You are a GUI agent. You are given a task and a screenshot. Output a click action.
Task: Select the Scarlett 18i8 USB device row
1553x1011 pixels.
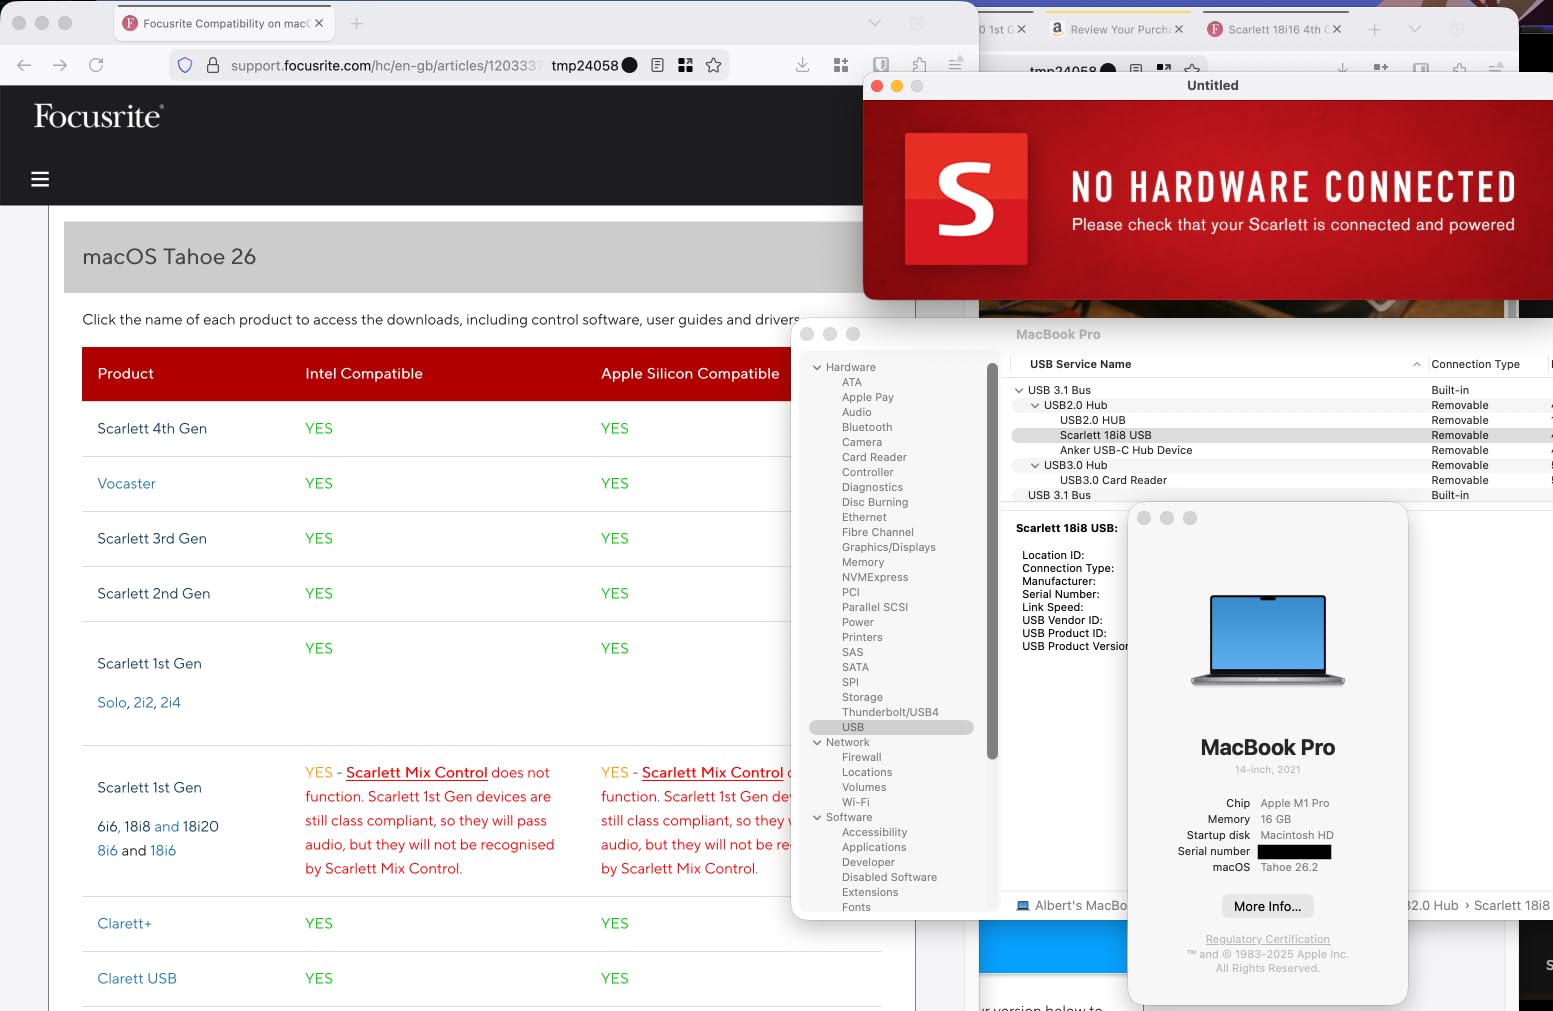click(1282, 436)
